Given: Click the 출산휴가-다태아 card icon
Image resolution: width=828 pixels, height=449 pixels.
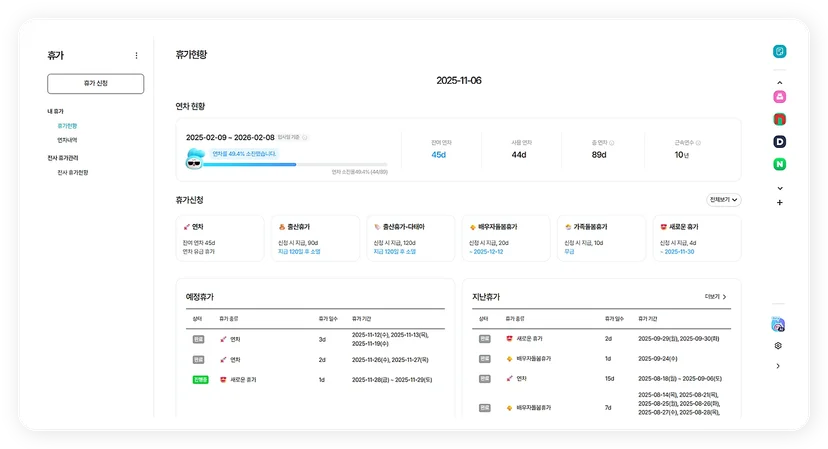Looking at the screenshot, I should (x=377, y=227).
